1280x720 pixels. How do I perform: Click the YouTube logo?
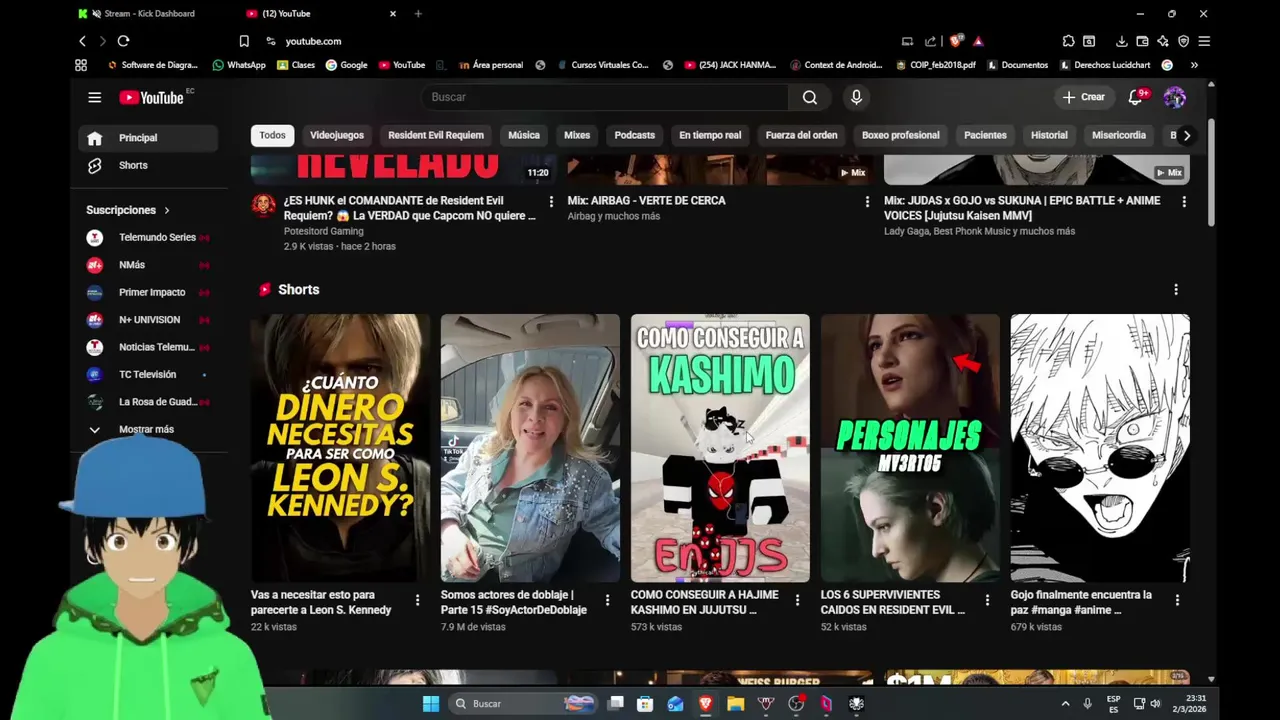click(x=152, y=97)
